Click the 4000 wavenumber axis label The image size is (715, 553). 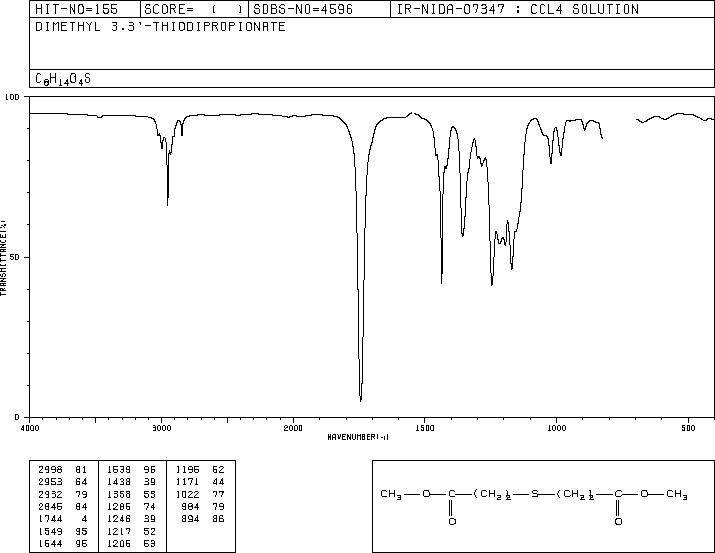(x=30, y=428)
